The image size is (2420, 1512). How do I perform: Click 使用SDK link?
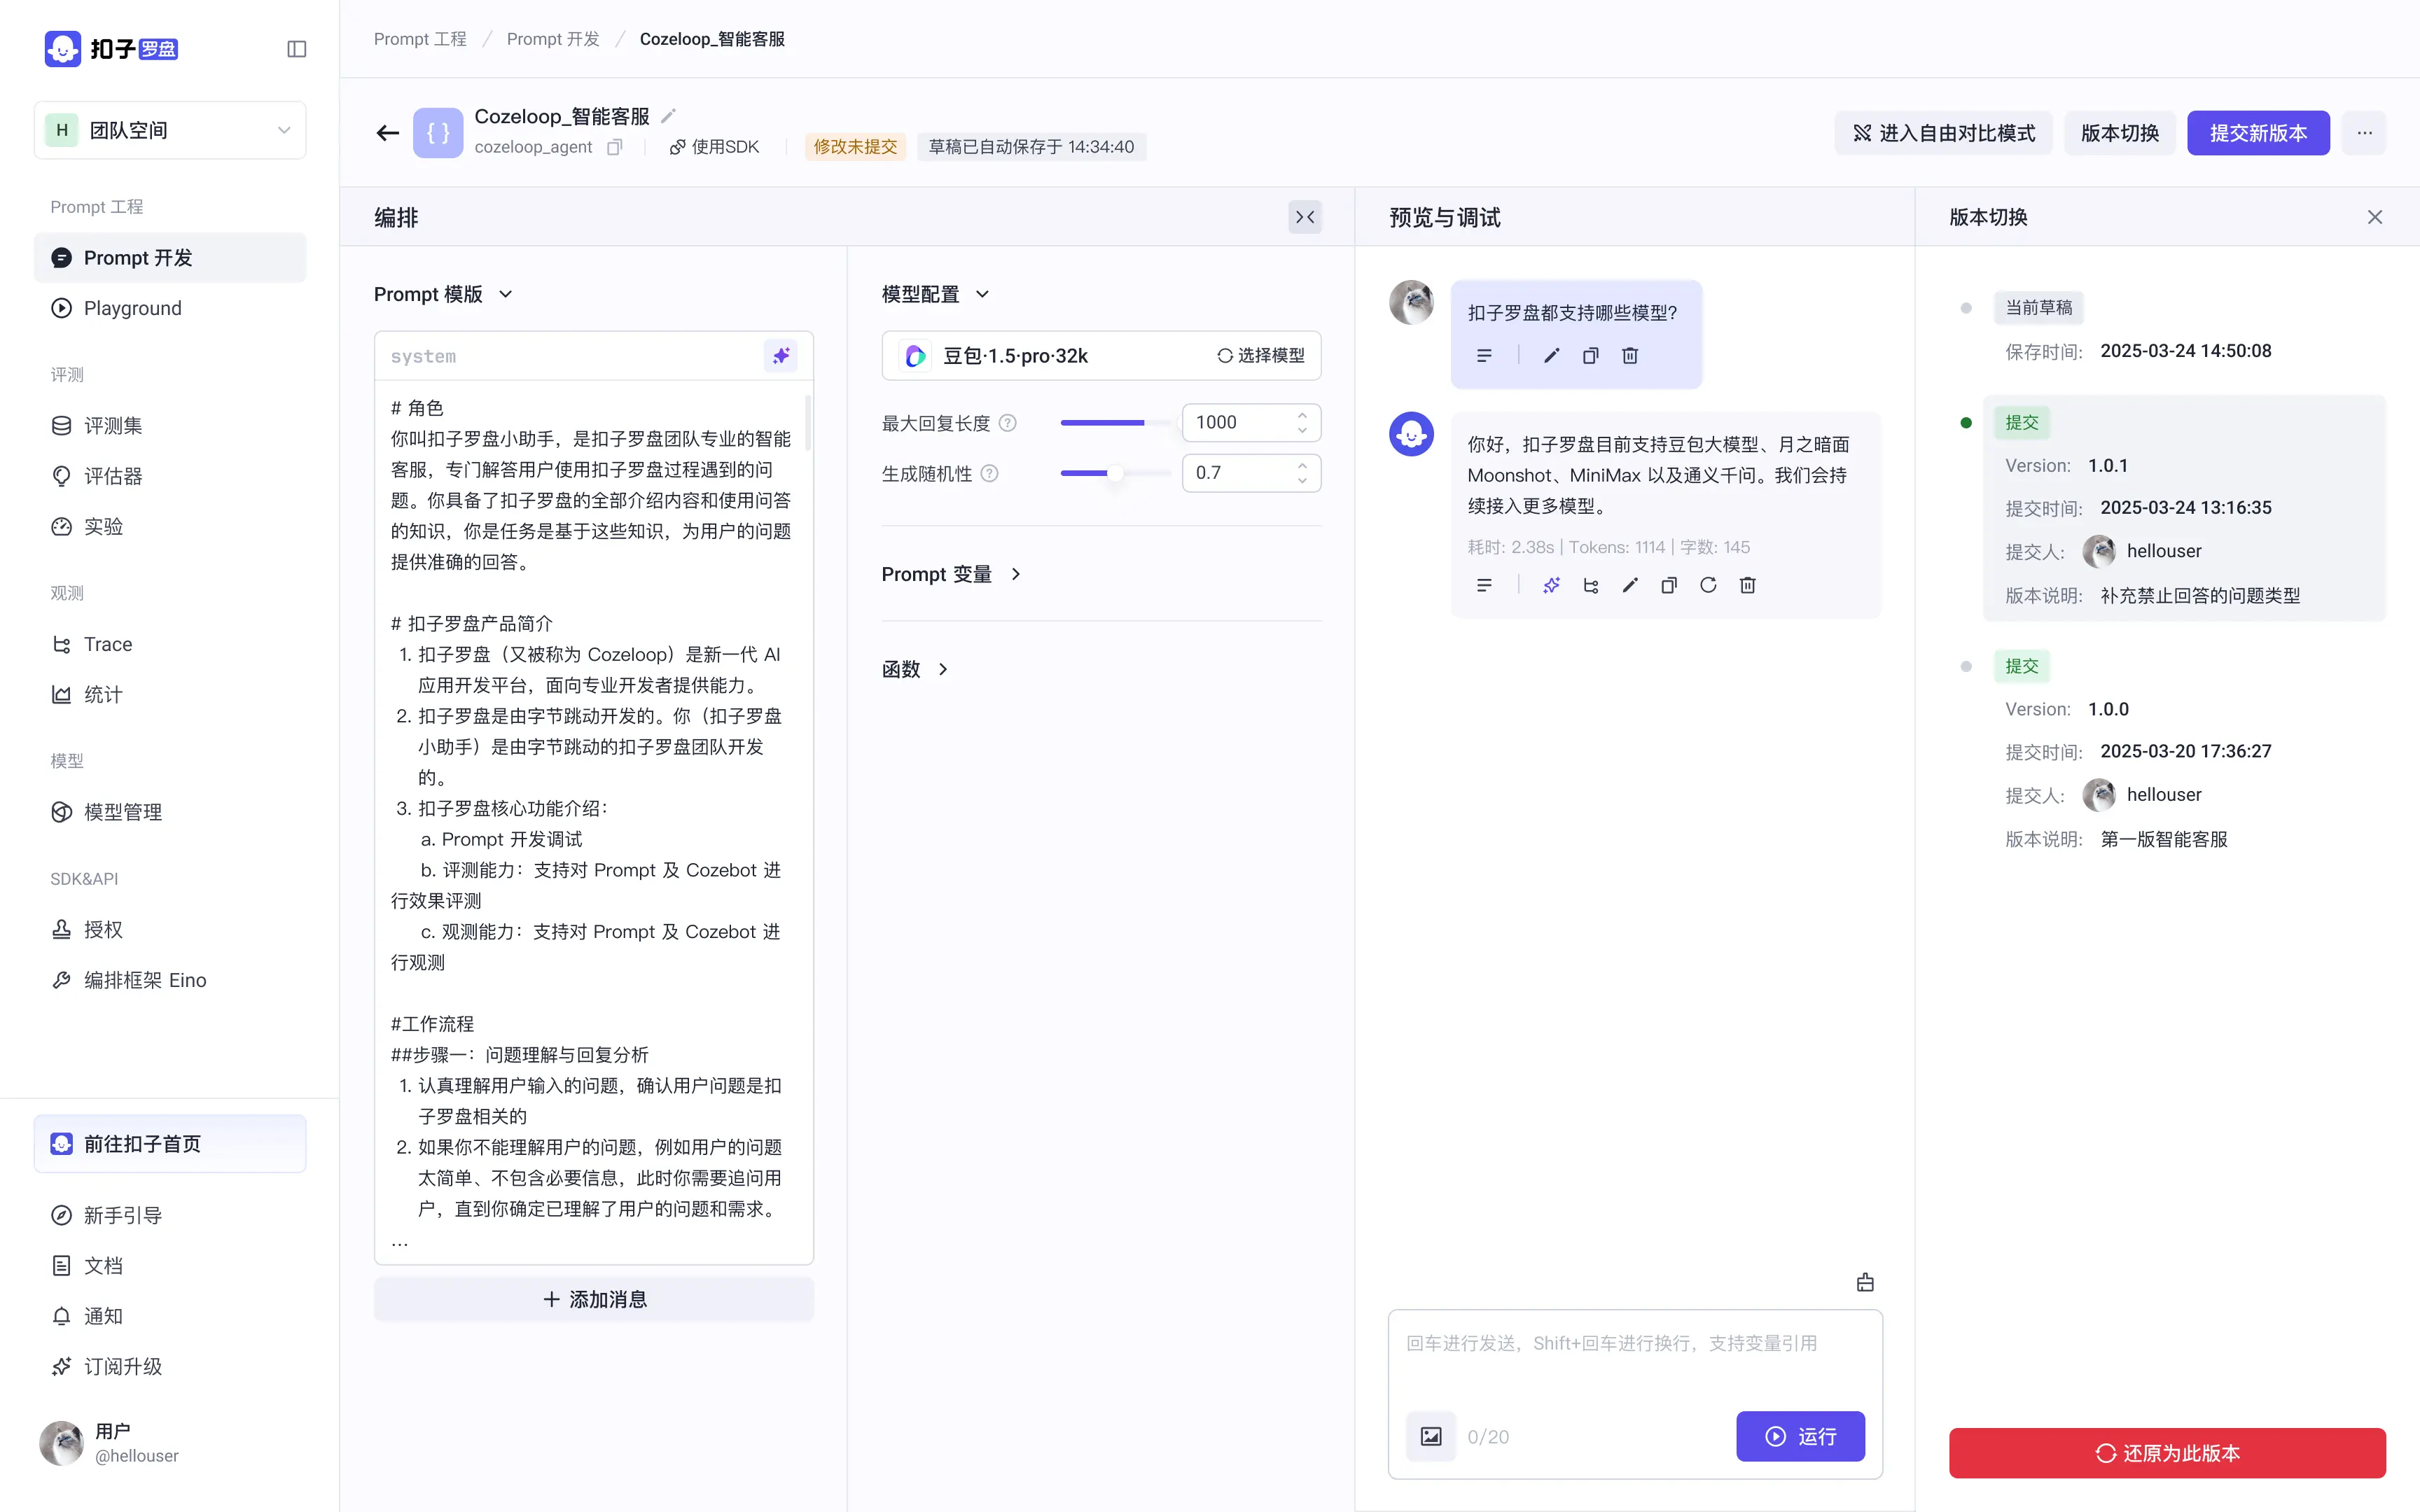tap(715, 147)
